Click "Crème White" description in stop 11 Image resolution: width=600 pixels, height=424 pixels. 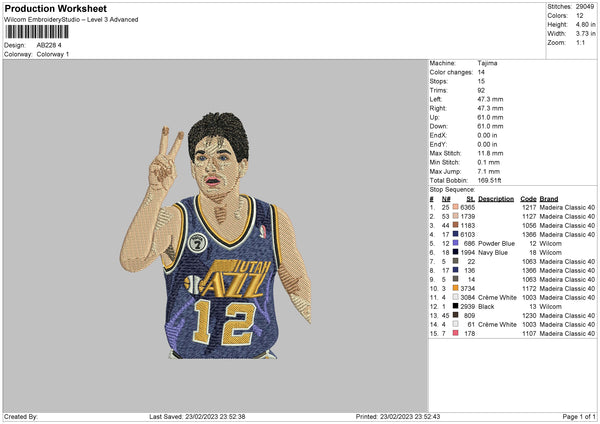point(497,297)
